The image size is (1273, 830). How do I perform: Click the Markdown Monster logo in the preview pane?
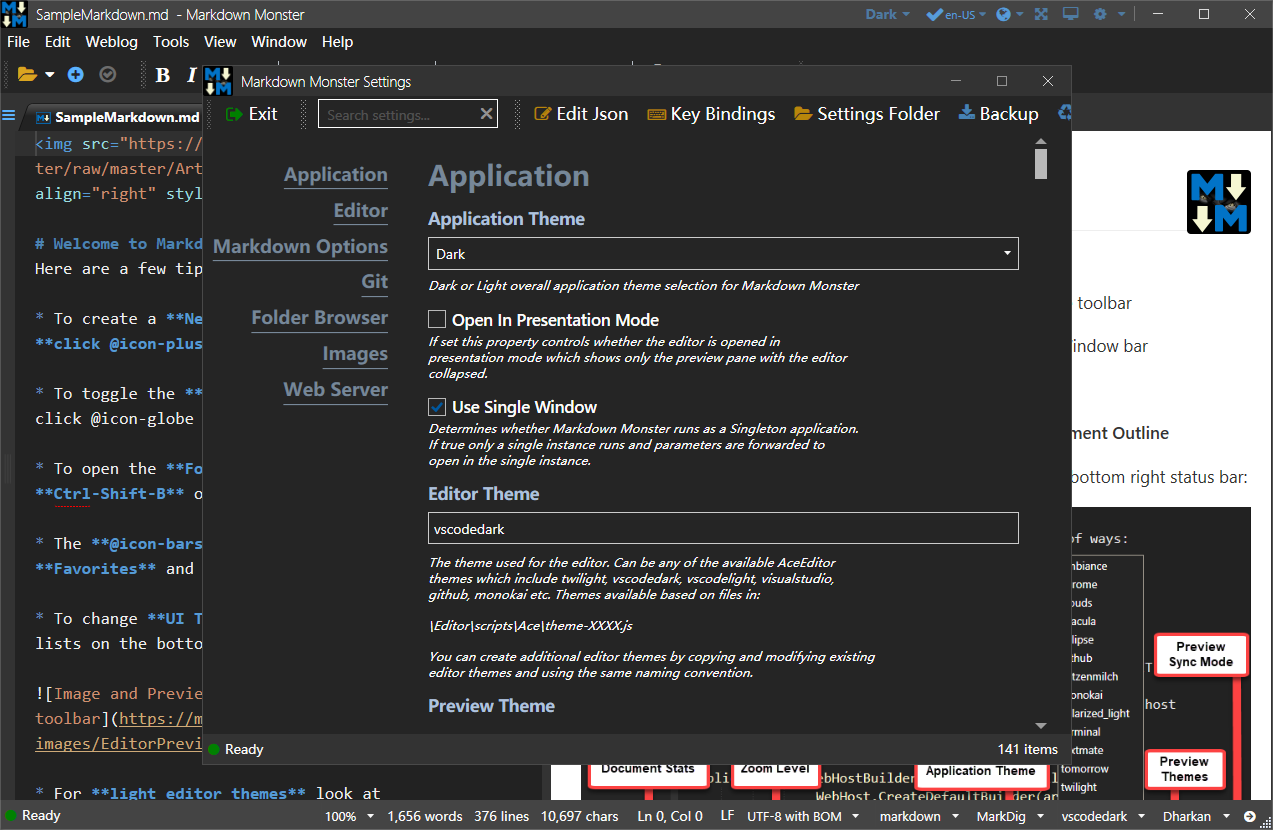coord(1219,203)
